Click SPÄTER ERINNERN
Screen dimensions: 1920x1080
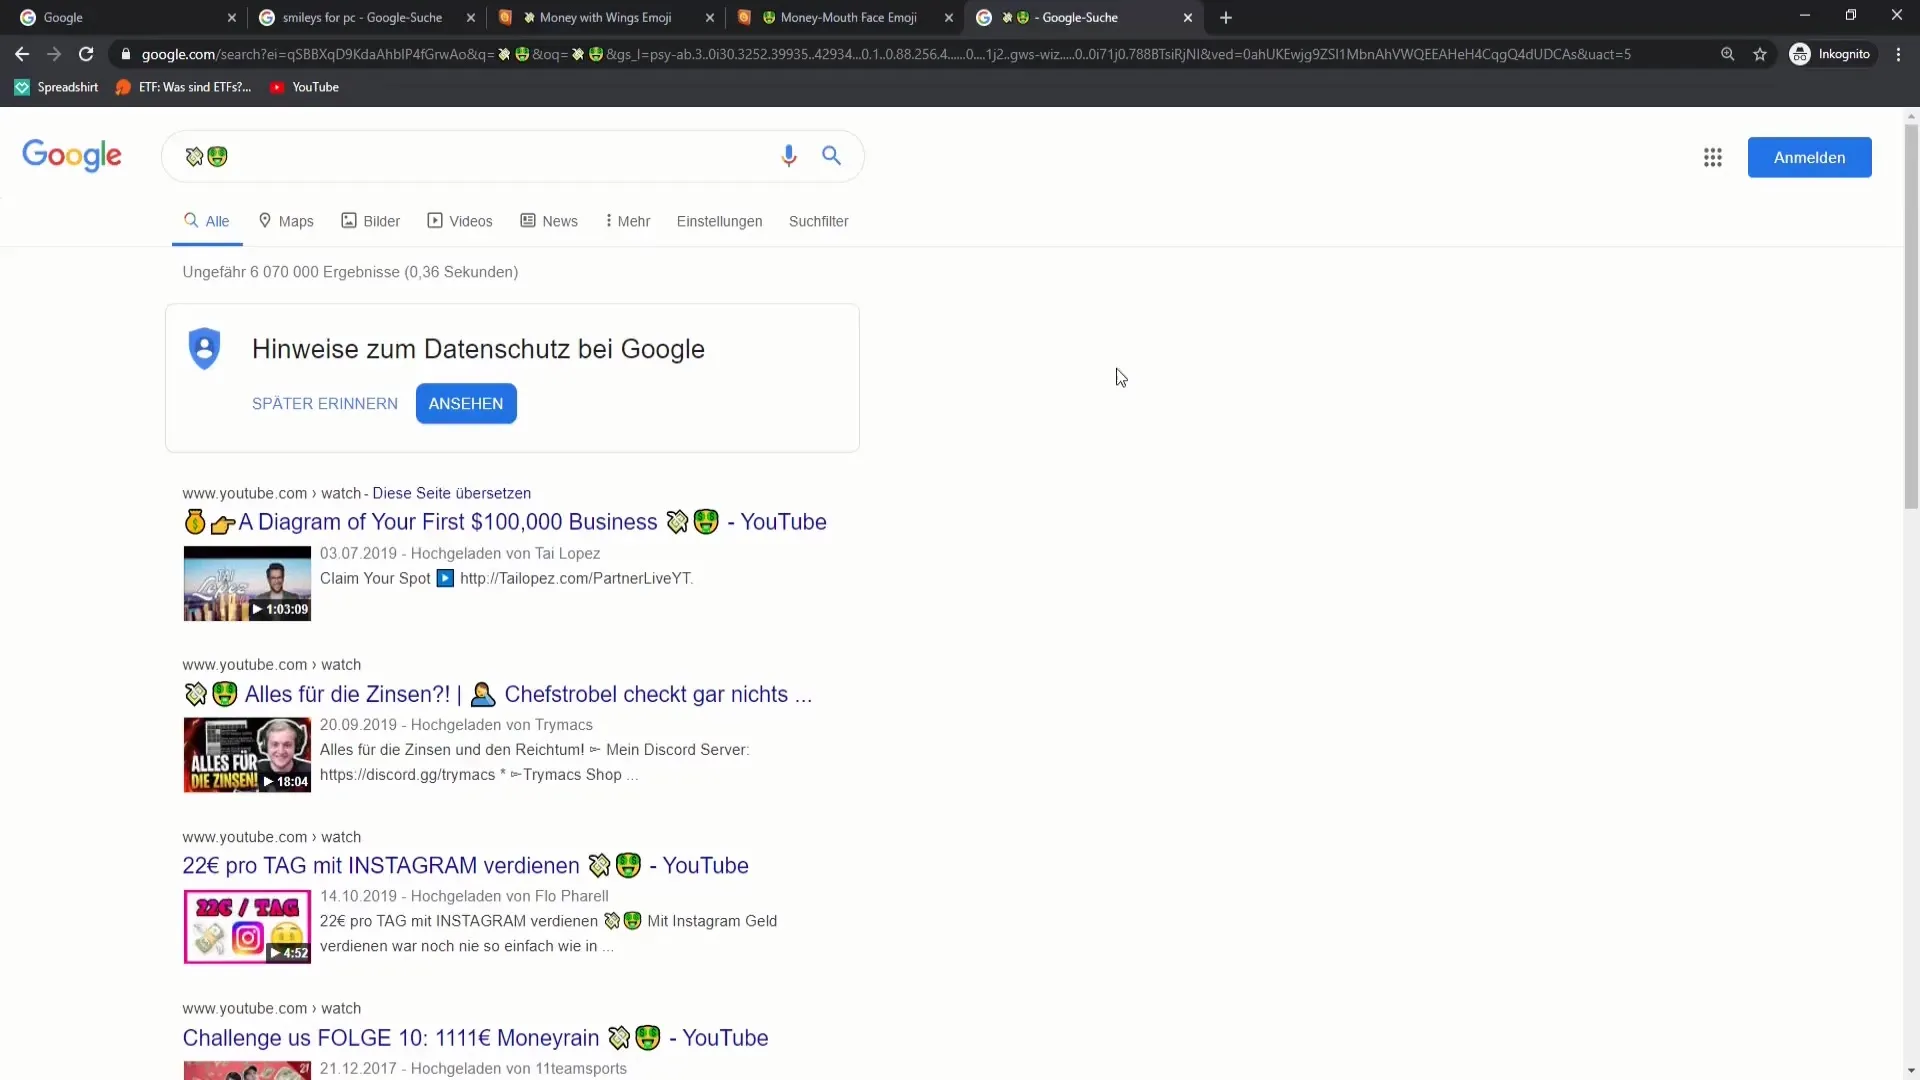tap(325, 404)
